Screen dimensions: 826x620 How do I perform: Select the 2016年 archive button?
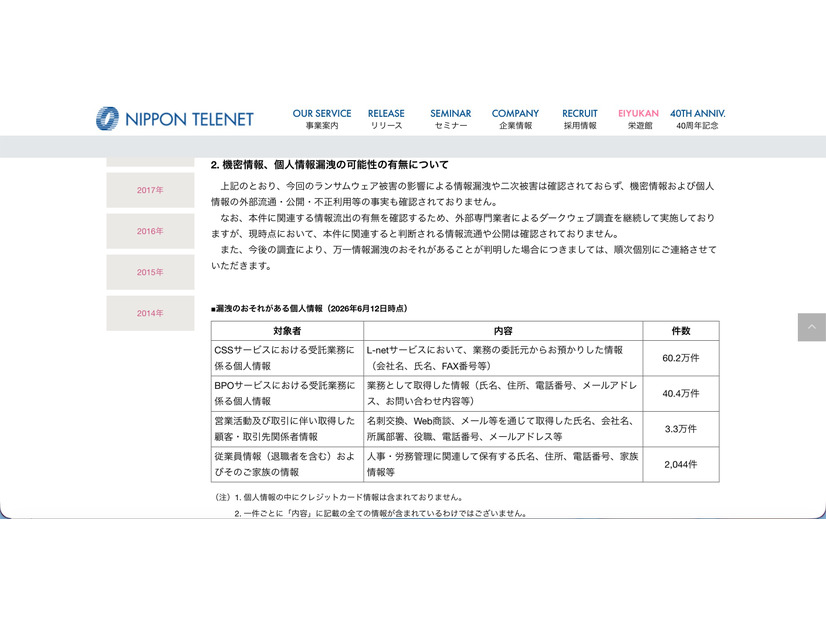150,231
